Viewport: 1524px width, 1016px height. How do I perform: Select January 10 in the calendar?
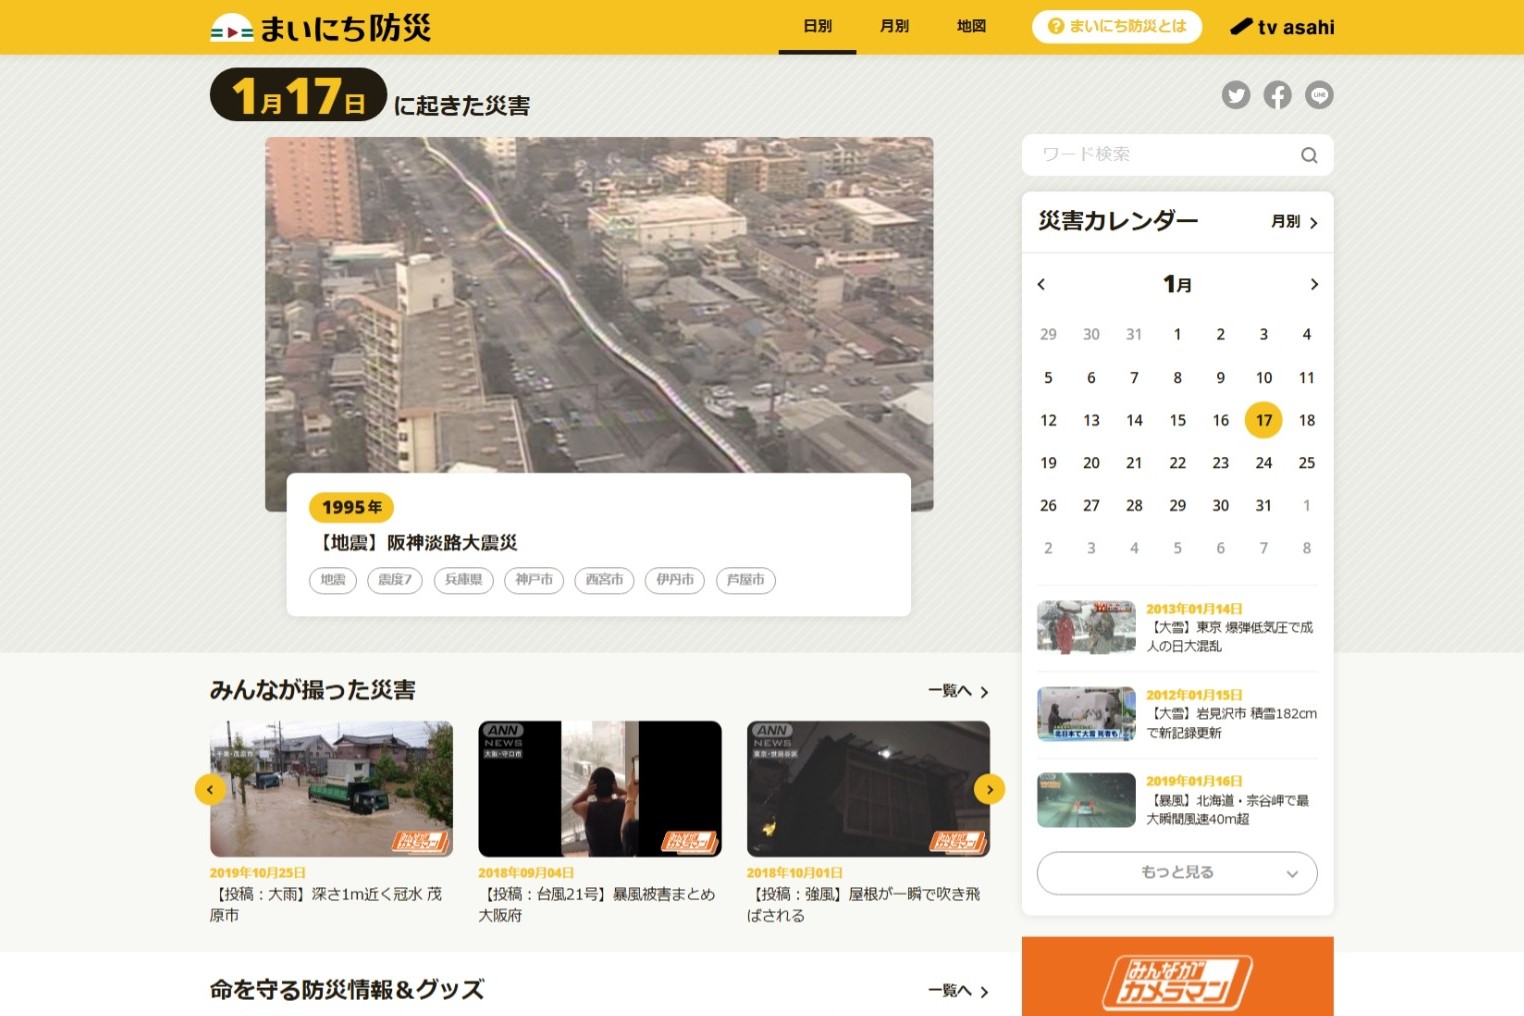click(1264, 377)
